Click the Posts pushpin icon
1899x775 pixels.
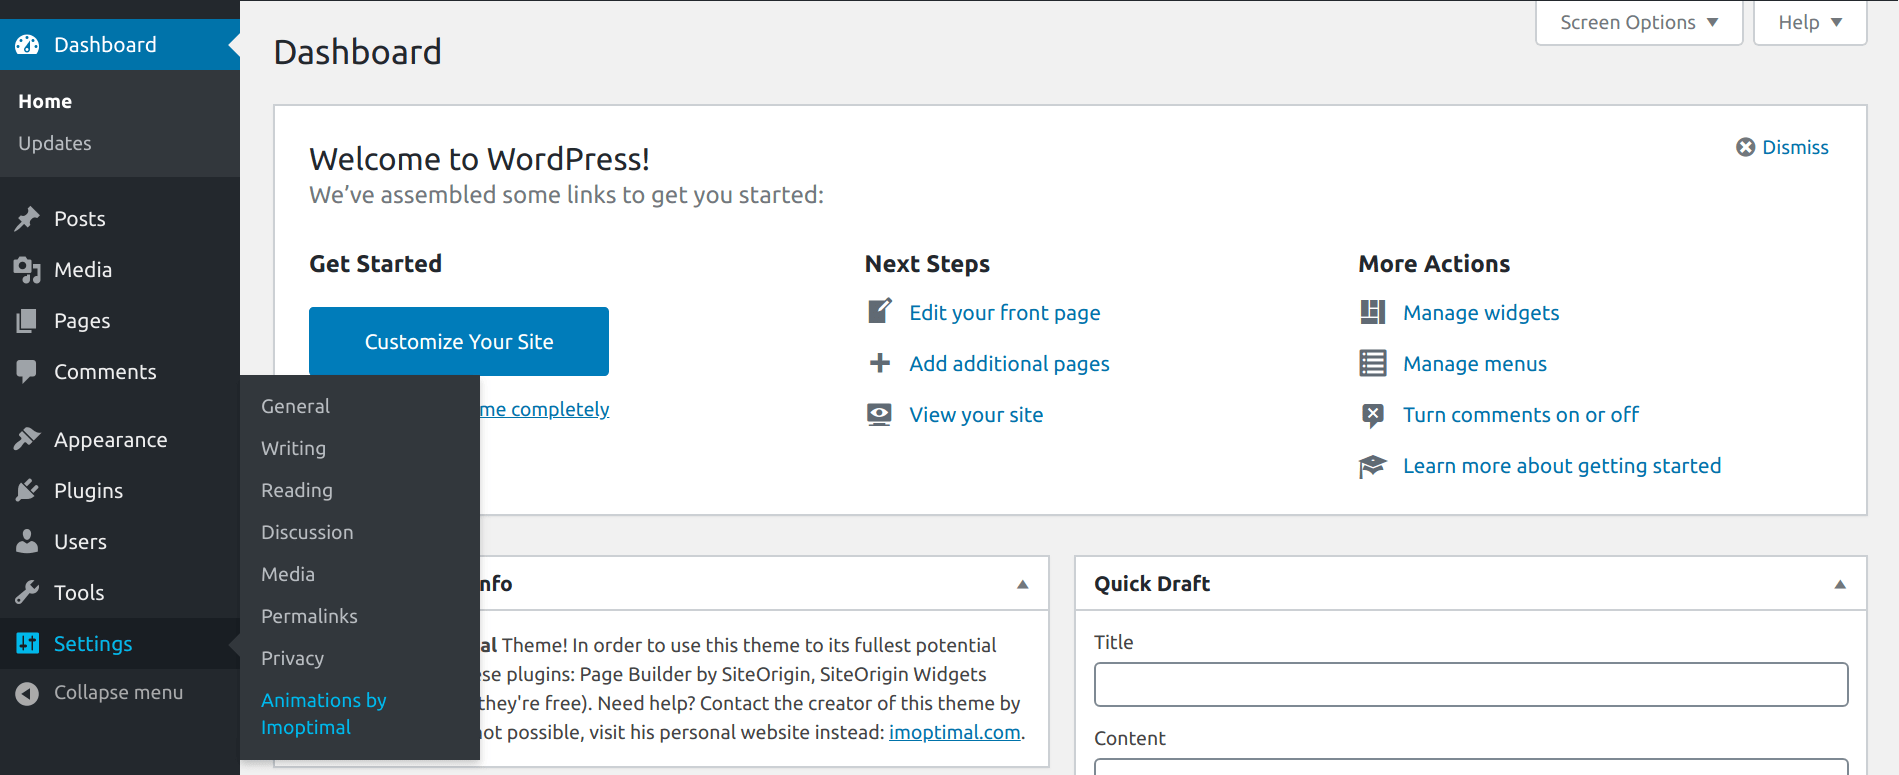[x=27, y=219]
